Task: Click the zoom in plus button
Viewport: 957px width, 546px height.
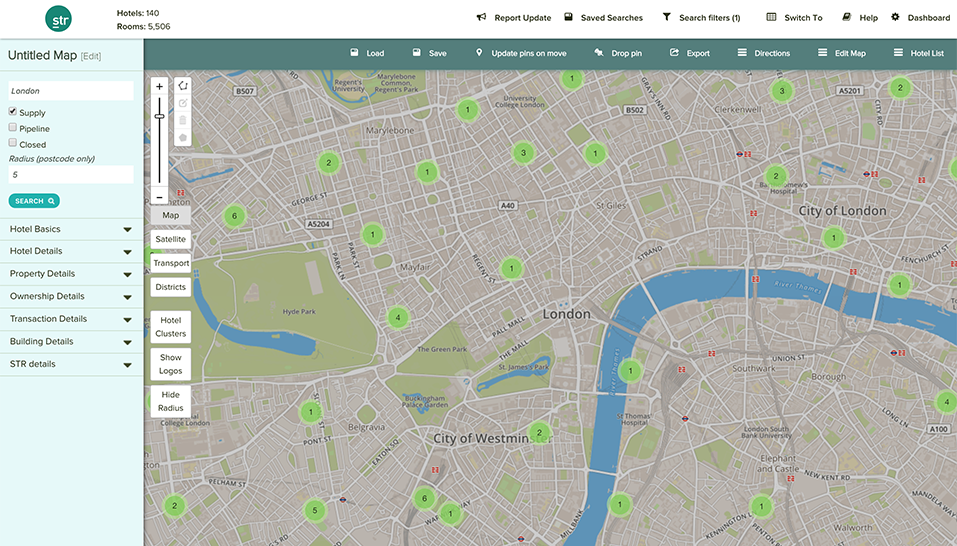Action: 159,87
